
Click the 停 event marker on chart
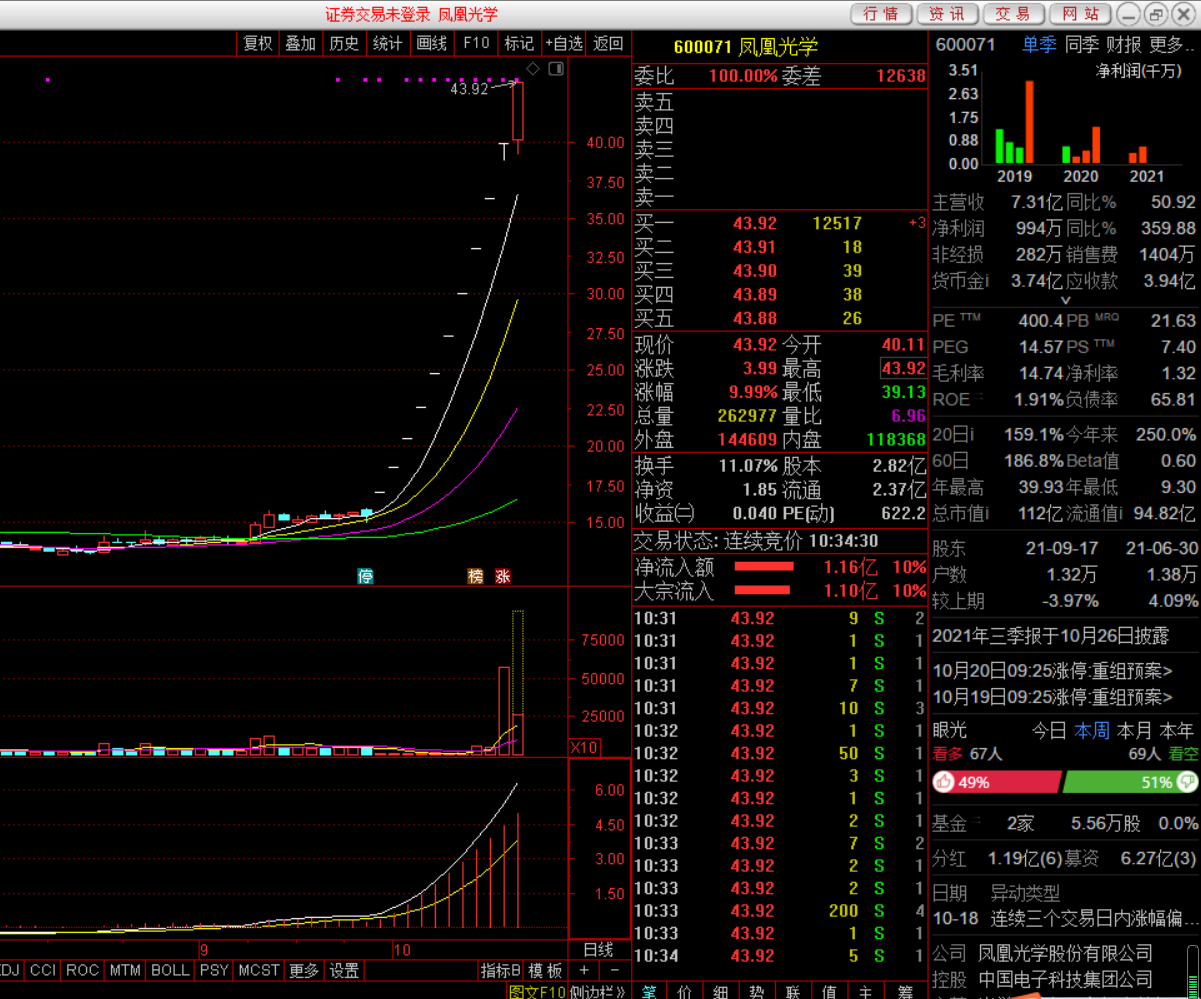click(x=366, y=576)
